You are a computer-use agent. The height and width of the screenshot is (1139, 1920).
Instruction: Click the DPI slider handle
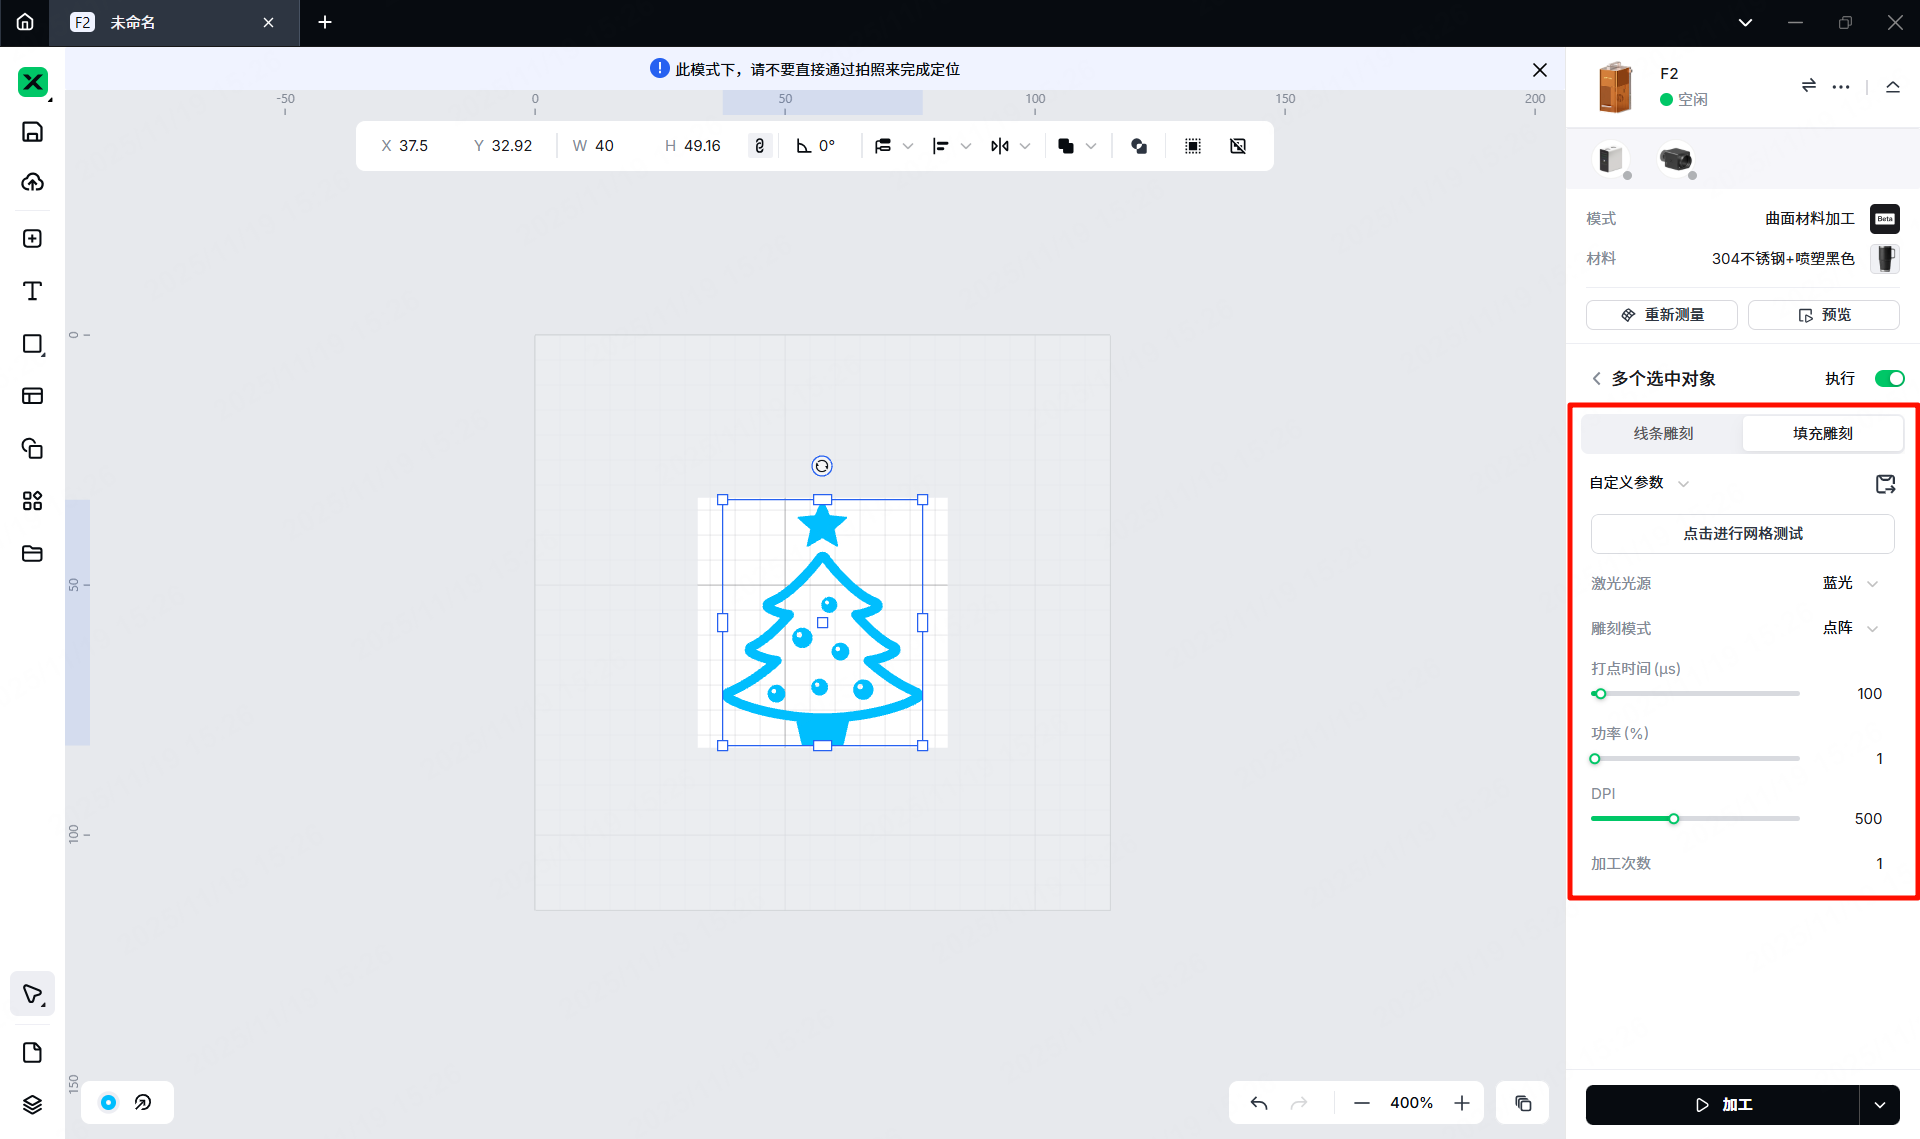coord(1673,819)
